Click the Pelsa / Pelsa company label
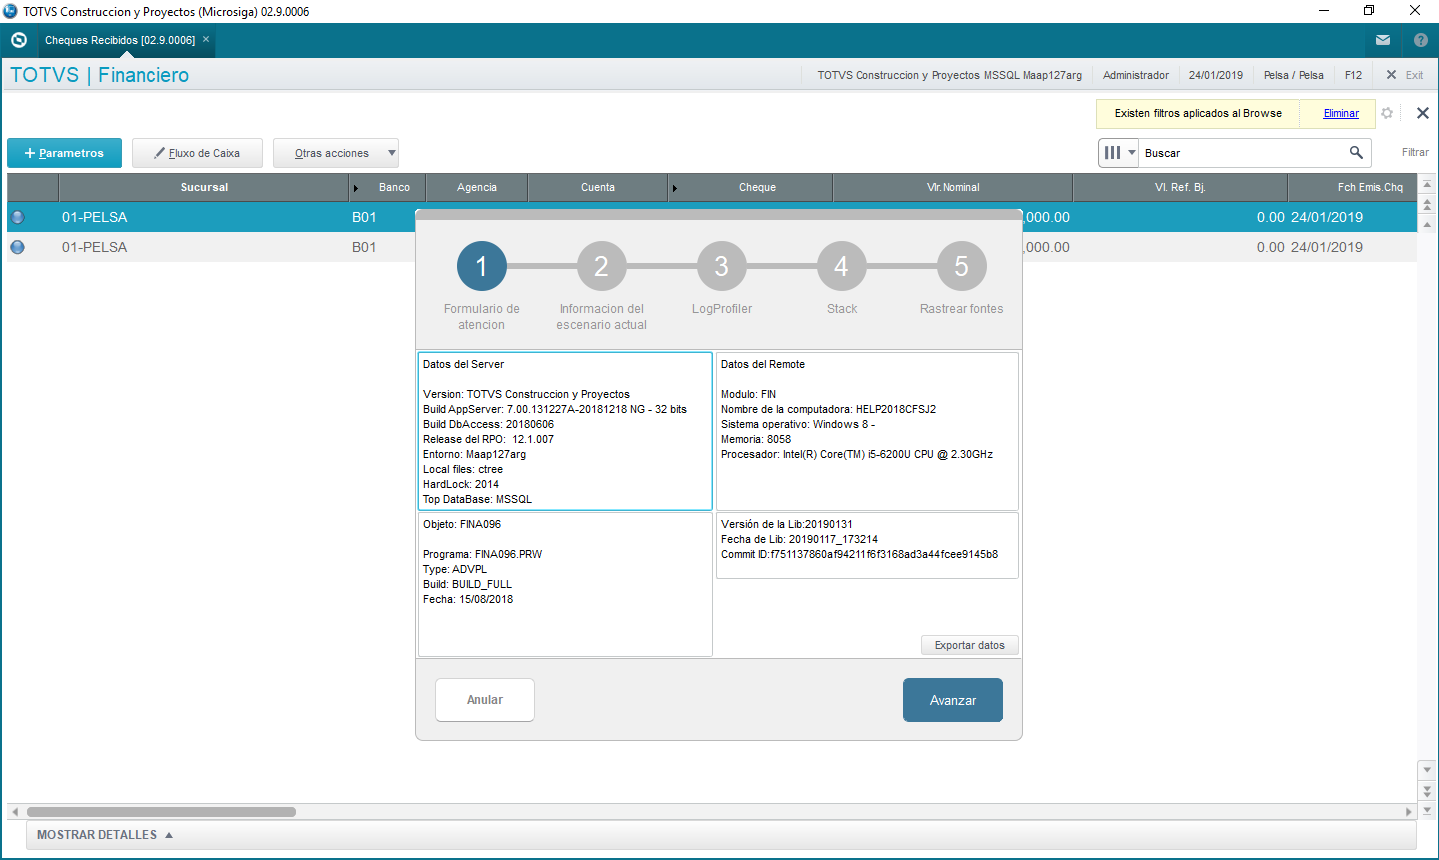The height and width of the screenshot is (860, 1439). point(1294,75)
